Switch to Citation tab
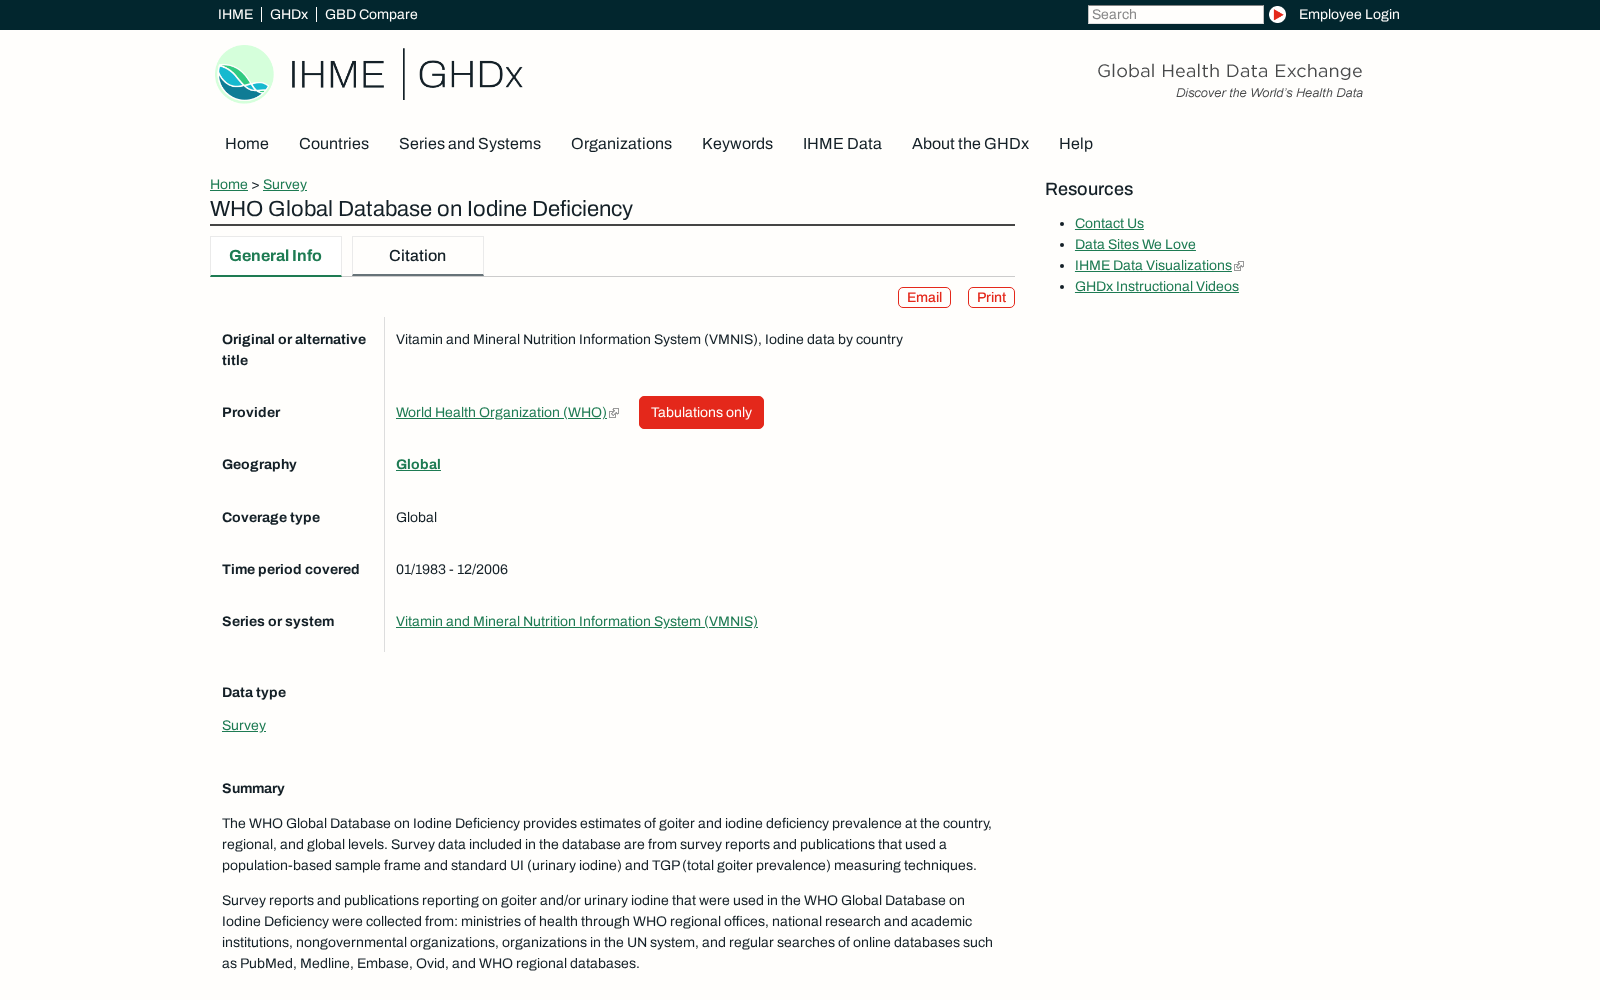Viewport: 1600px width, 1000px height. (418, 256)
